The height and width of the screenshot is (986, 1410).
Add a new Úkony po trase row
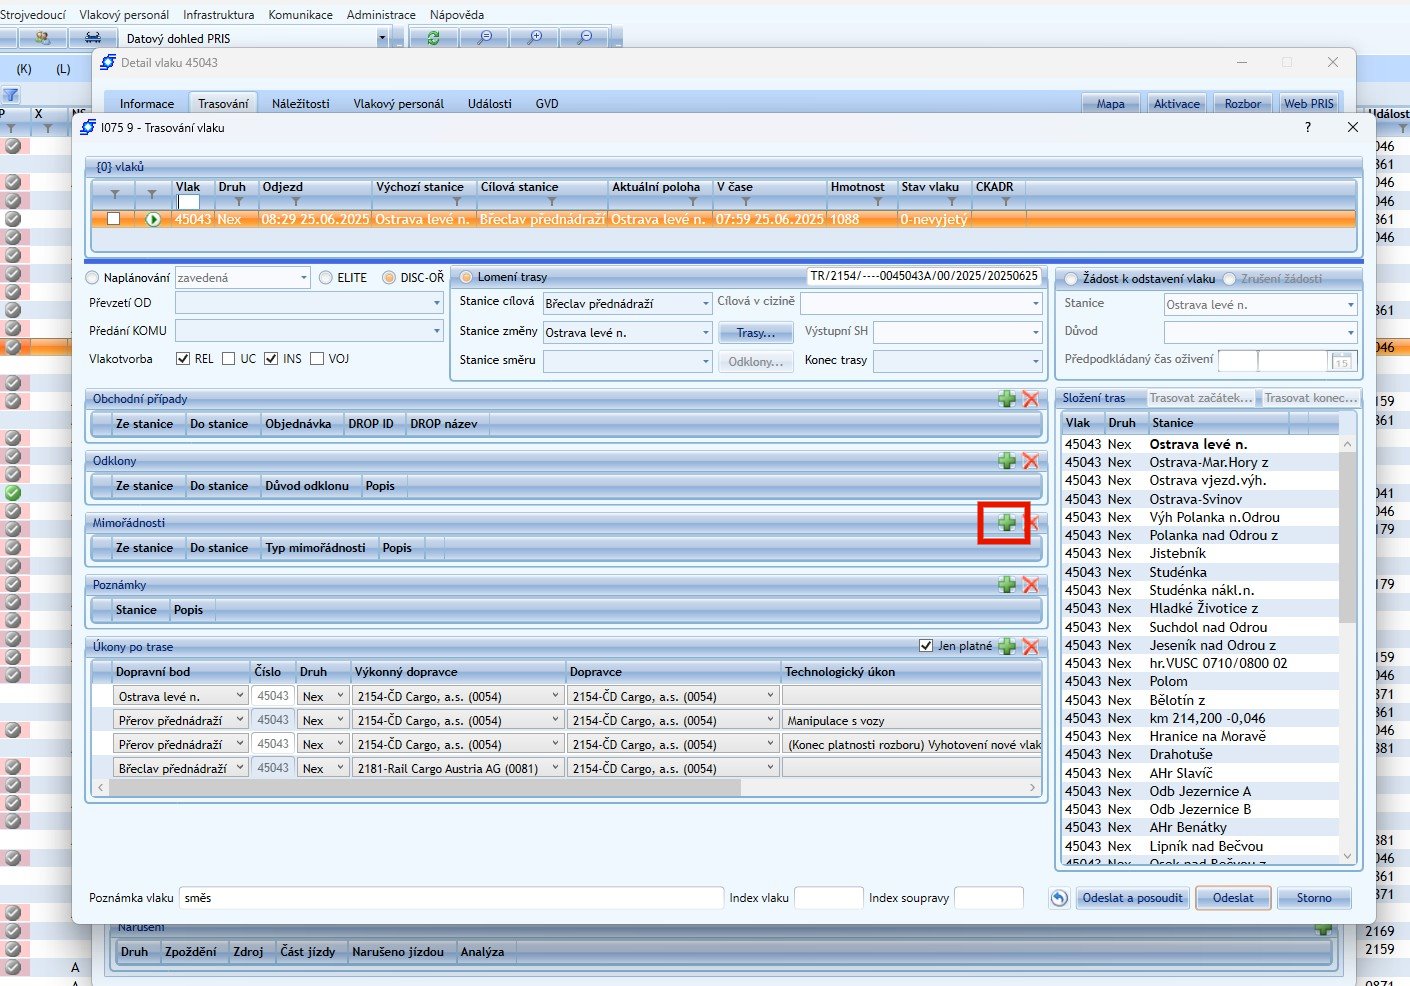coord(1006,647)
